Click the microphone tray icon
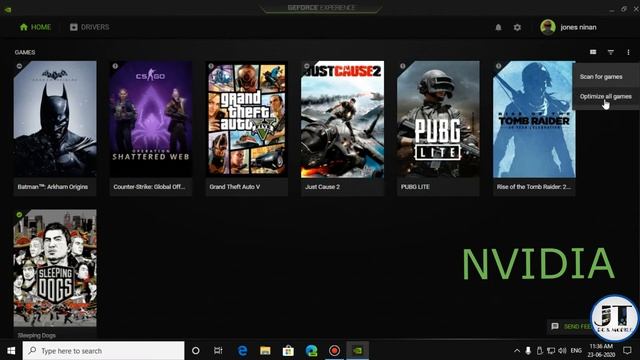 528,351
